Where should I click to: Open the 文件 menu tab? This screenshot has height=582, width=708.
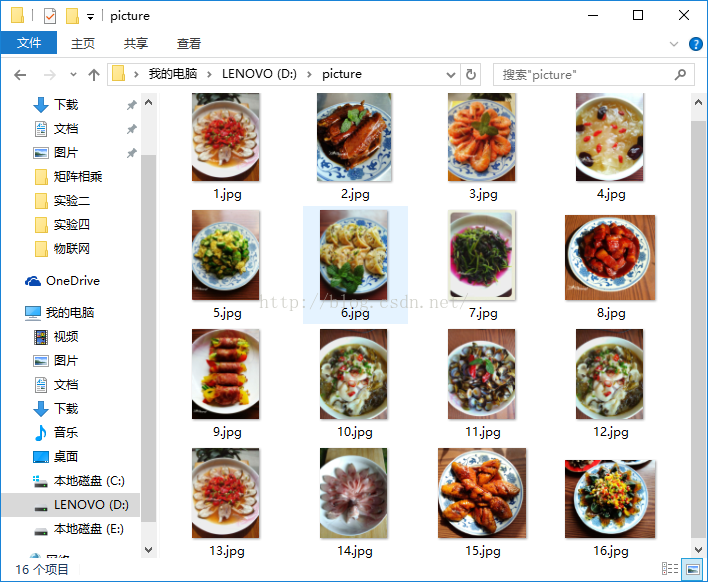29,43
